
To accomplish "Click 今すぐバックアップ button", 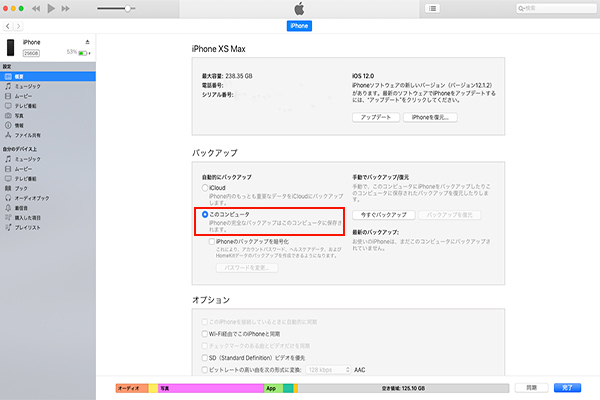I will (384, 215).
